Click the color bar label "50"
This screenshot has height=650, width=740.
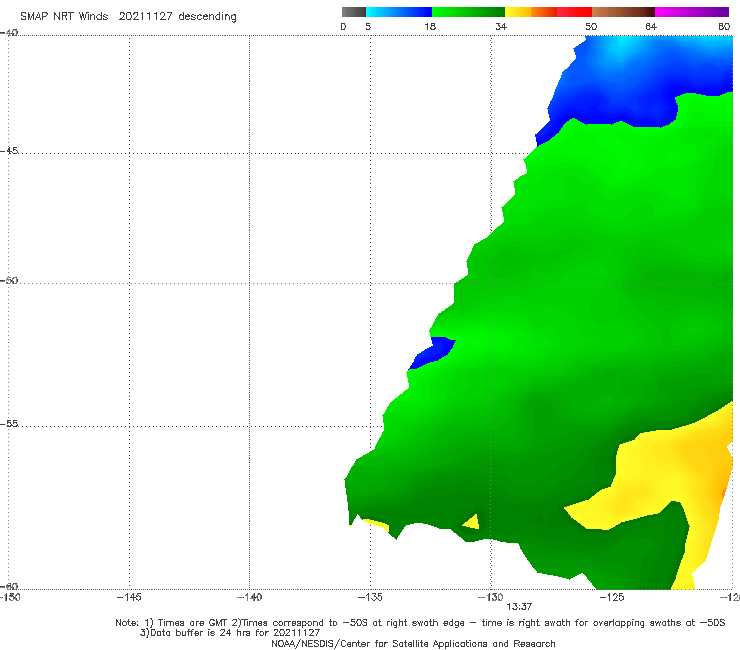click(x=591, y=27)
